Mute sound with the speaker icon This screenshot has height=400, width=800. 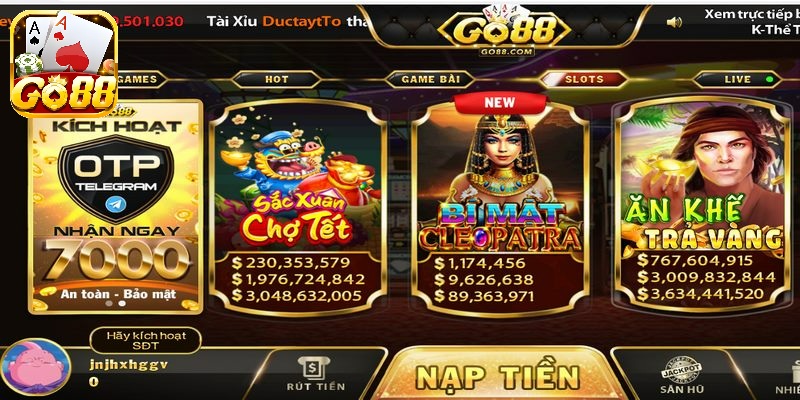pyautogui.click(x=674, y=22)
